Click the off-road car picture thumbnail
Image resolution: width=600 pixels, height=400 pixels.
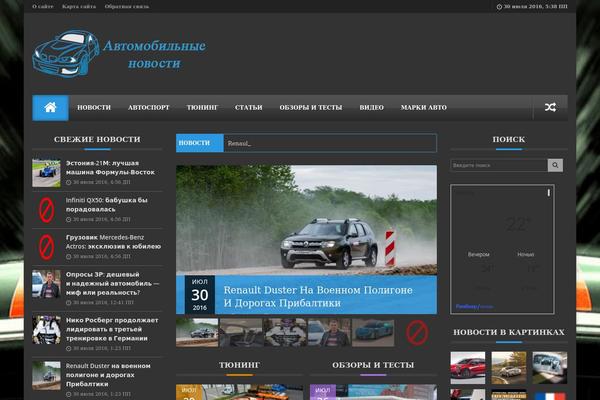click(509, 368)
